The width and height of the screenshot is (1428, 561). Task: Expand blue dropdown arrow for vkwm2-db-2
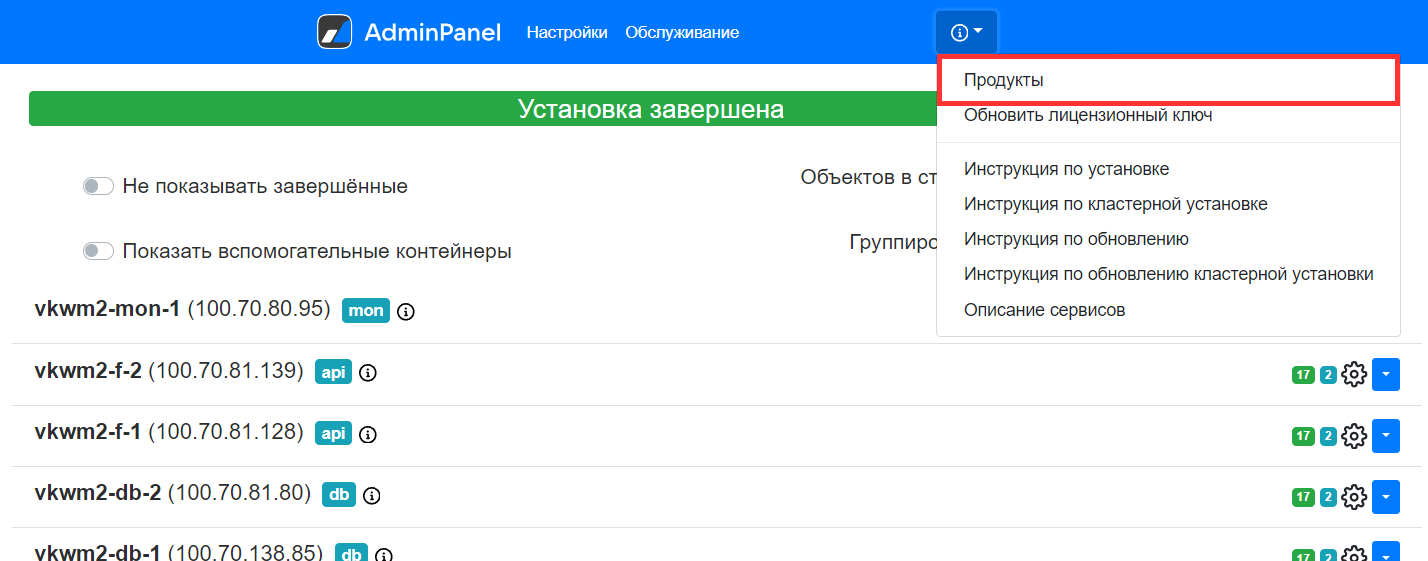point(1386,496)
